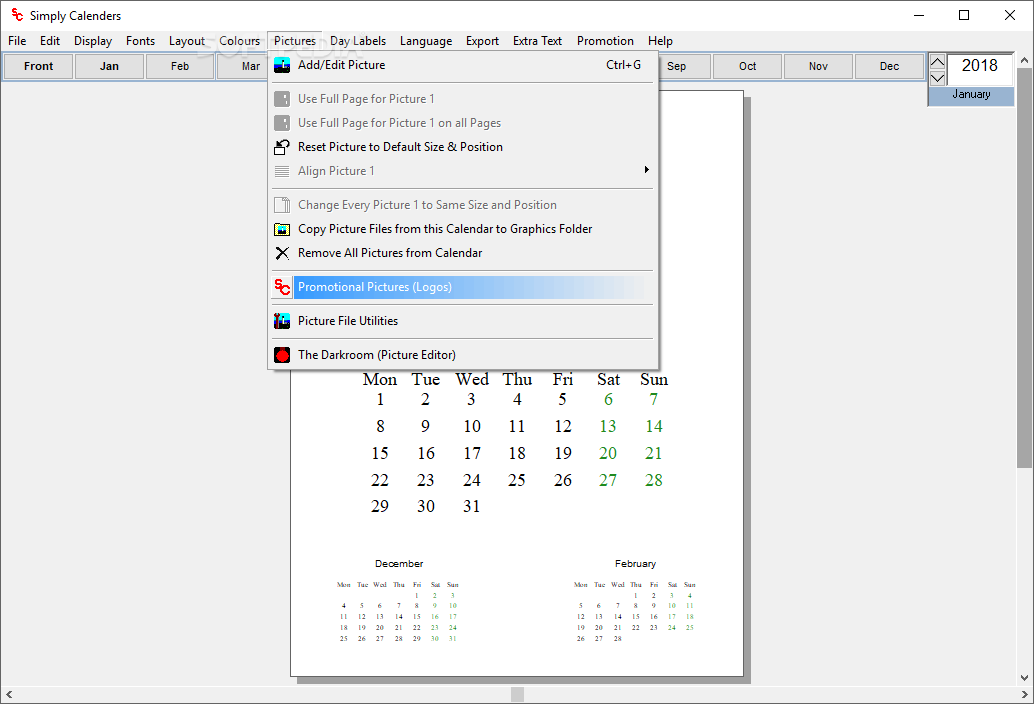Click the Add/Edit Picture icon

[282, 65]
